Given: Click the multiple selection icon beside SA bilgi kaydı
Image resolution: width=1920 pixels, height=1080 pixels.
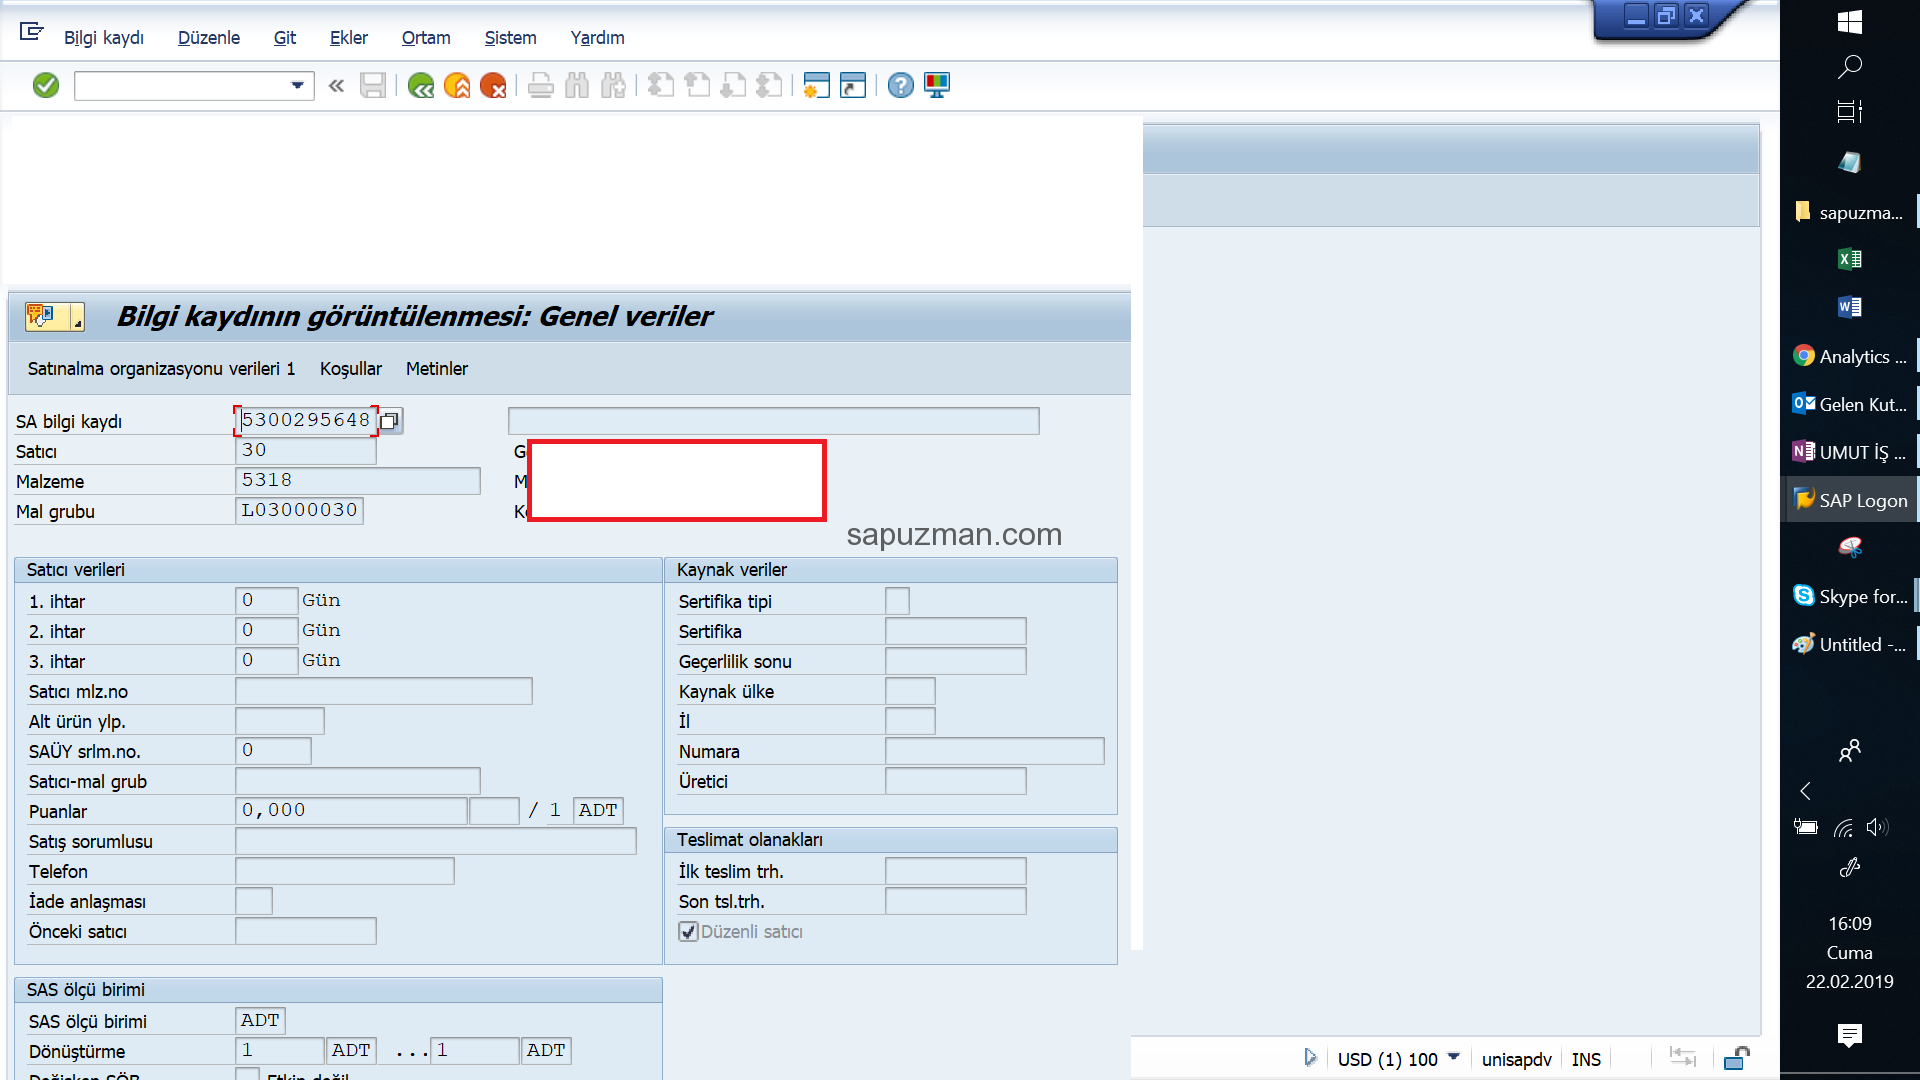Looking at the screenshot, I should click(389, 421).
